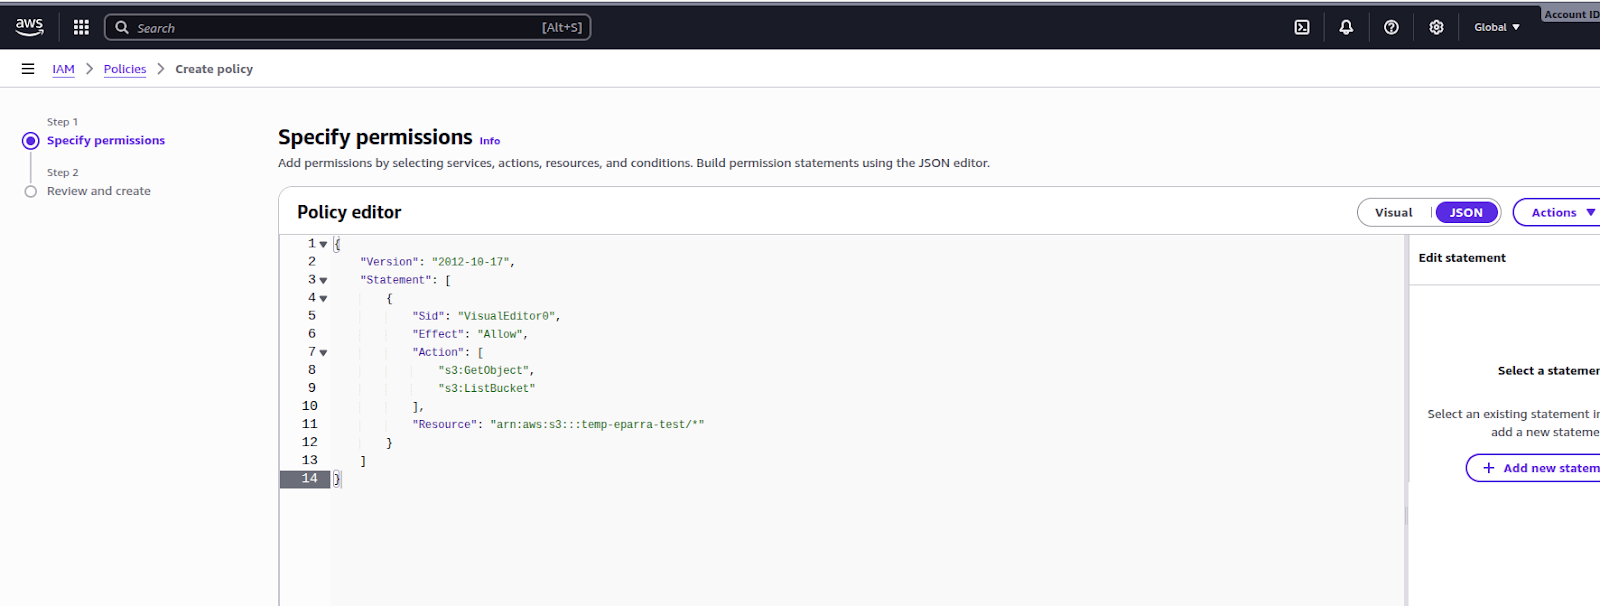Go to IAM breadcrumb link
The width and height of the screenshot is (1600, 606).
pyautogui.click(x=63, y=69)
